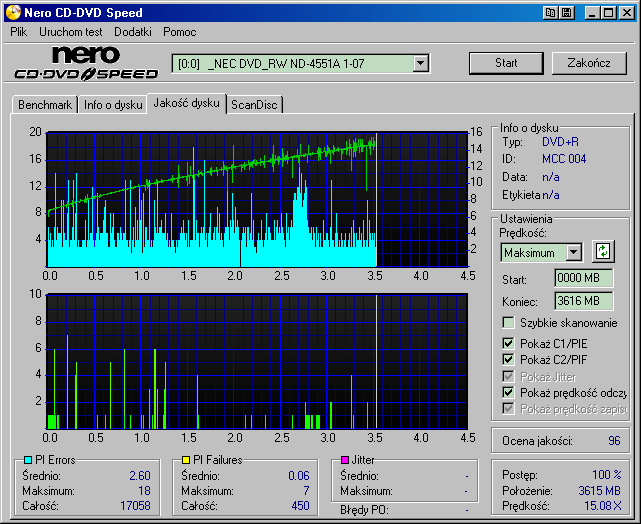Click the PI Failures Całość value 450
The width and height of the screenshot is (641, 524).
(x=300, y=506)
